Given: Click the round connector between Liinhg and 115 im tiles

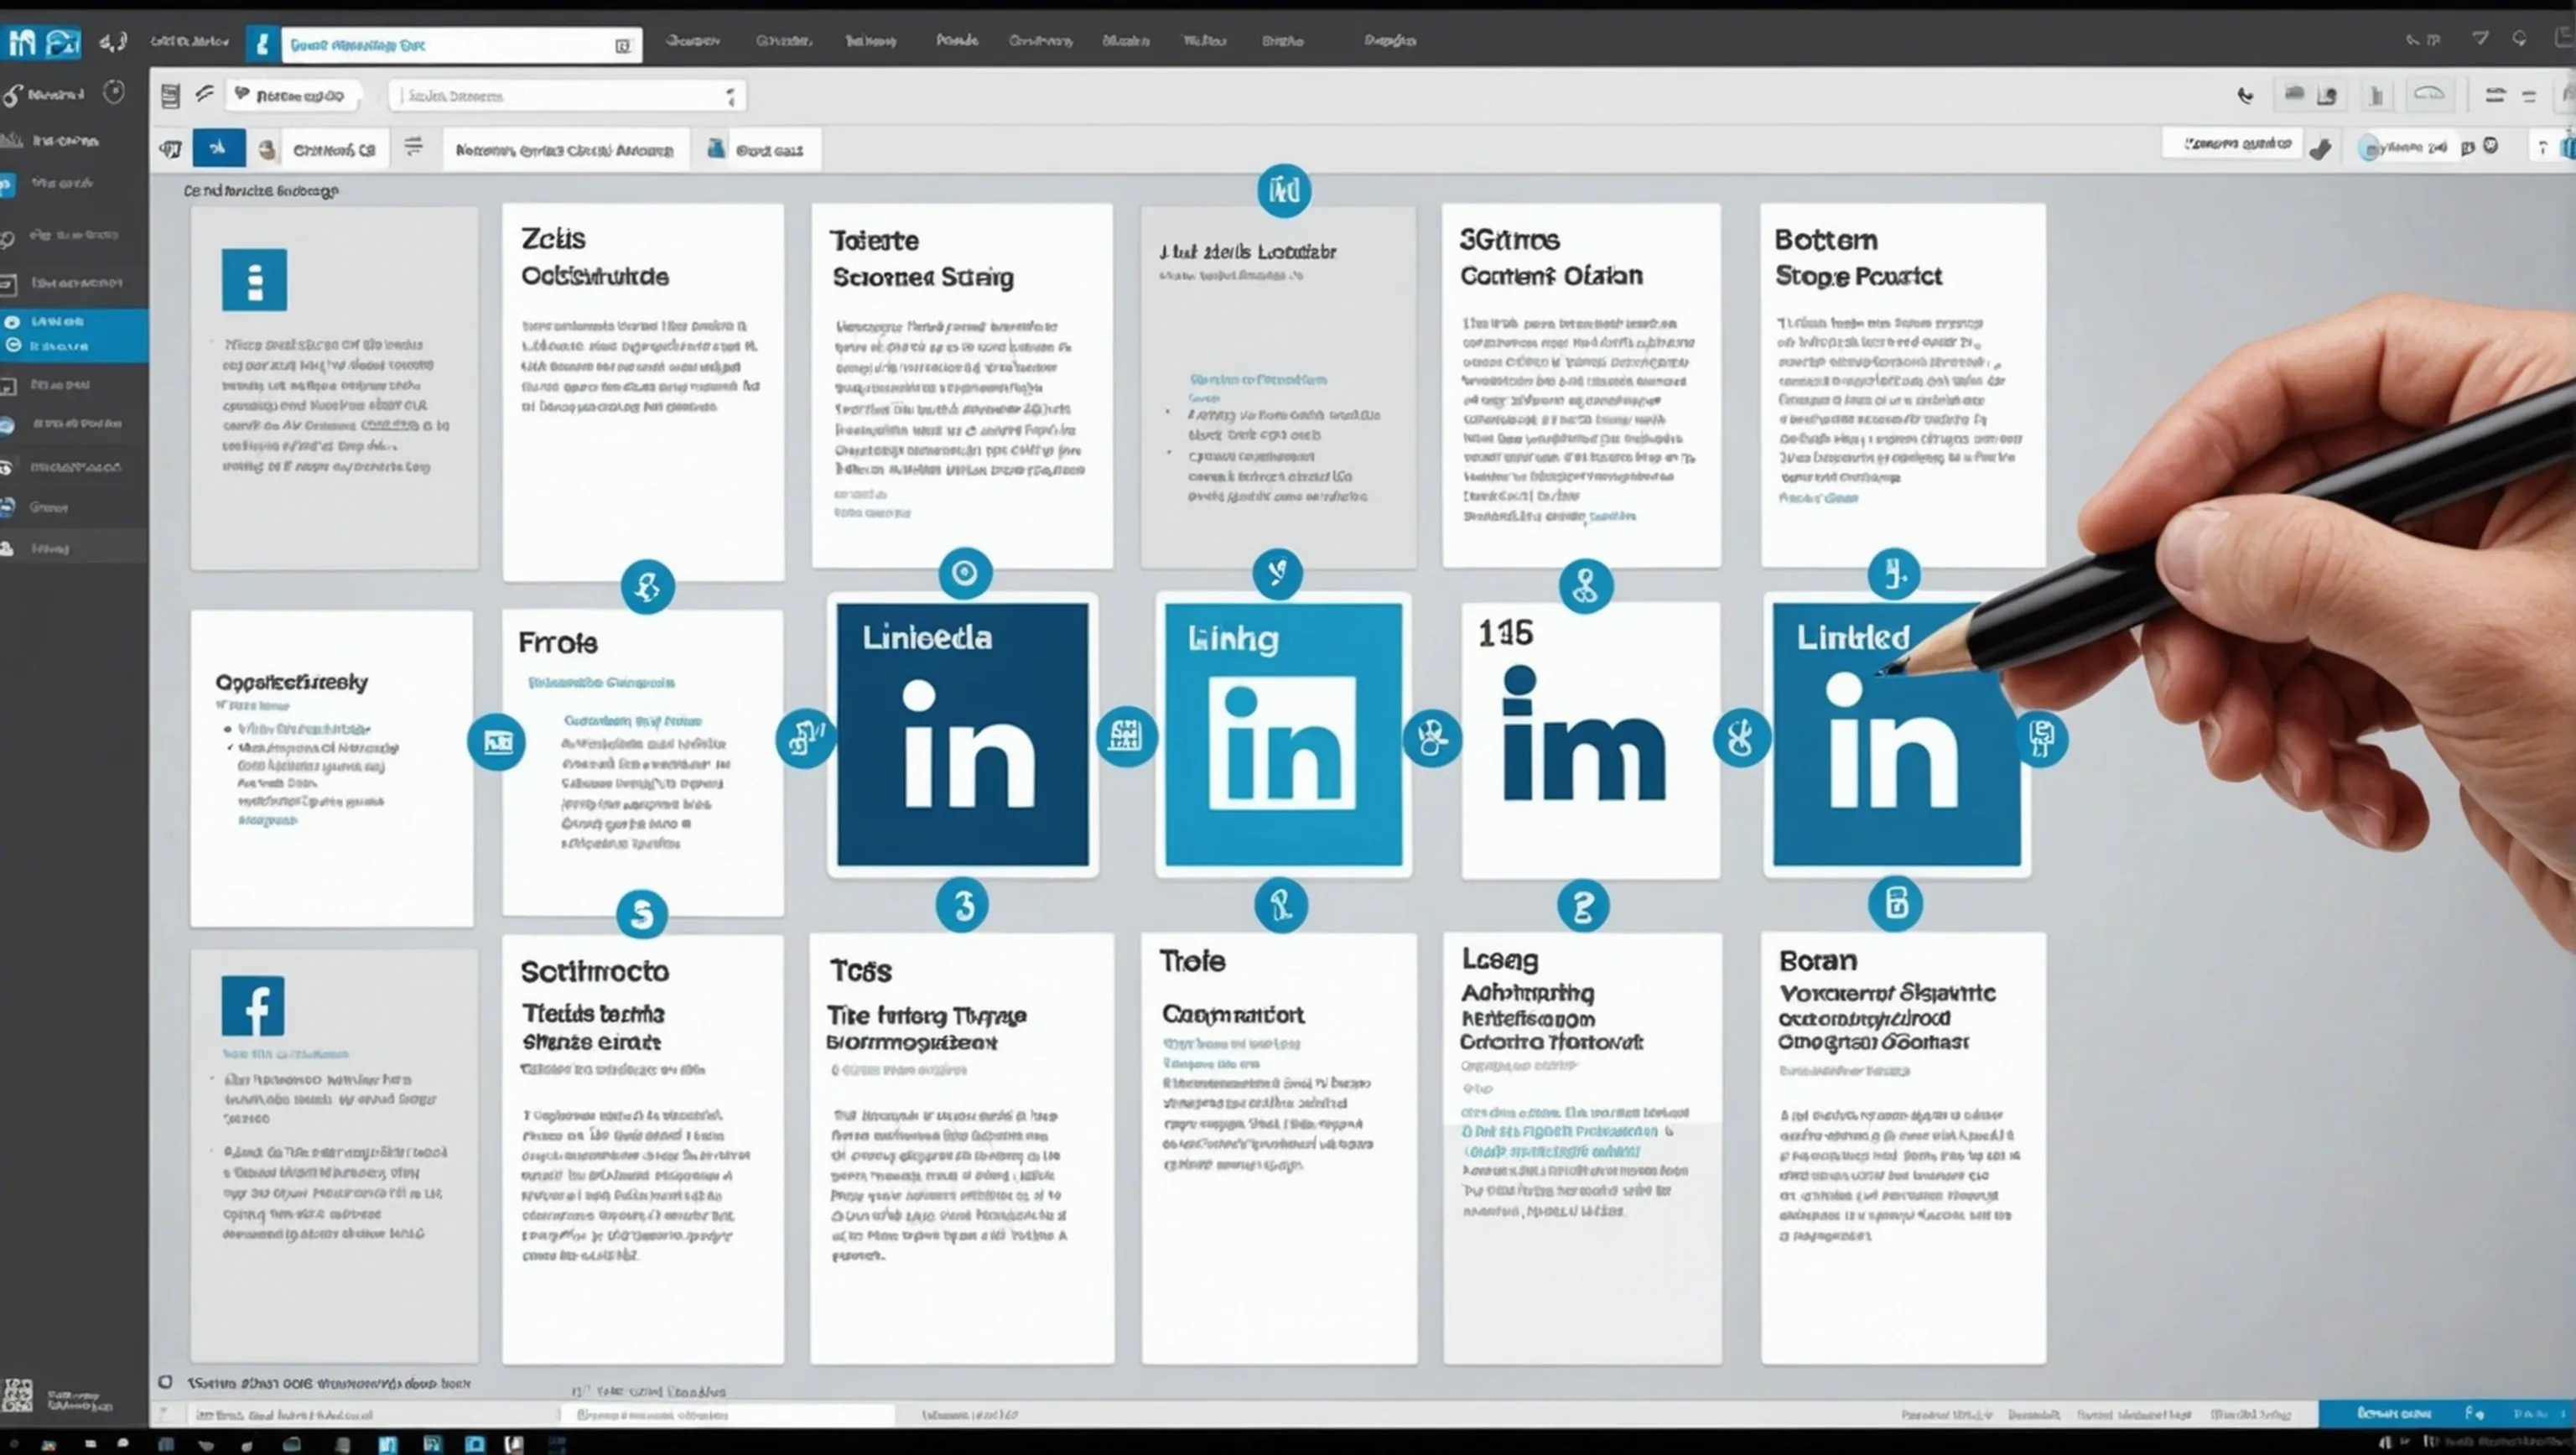Looking at the screenshot, I should point(1432,738).
